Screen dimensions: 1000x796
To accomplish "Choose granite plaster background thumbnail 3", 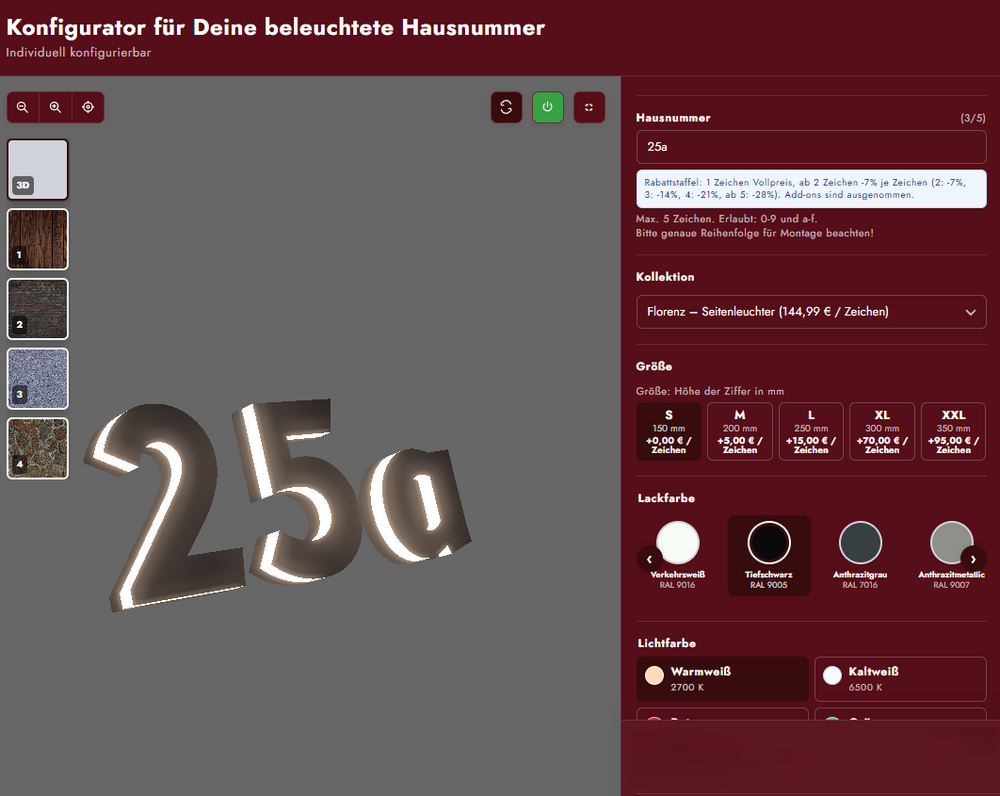I will [38, 378].
